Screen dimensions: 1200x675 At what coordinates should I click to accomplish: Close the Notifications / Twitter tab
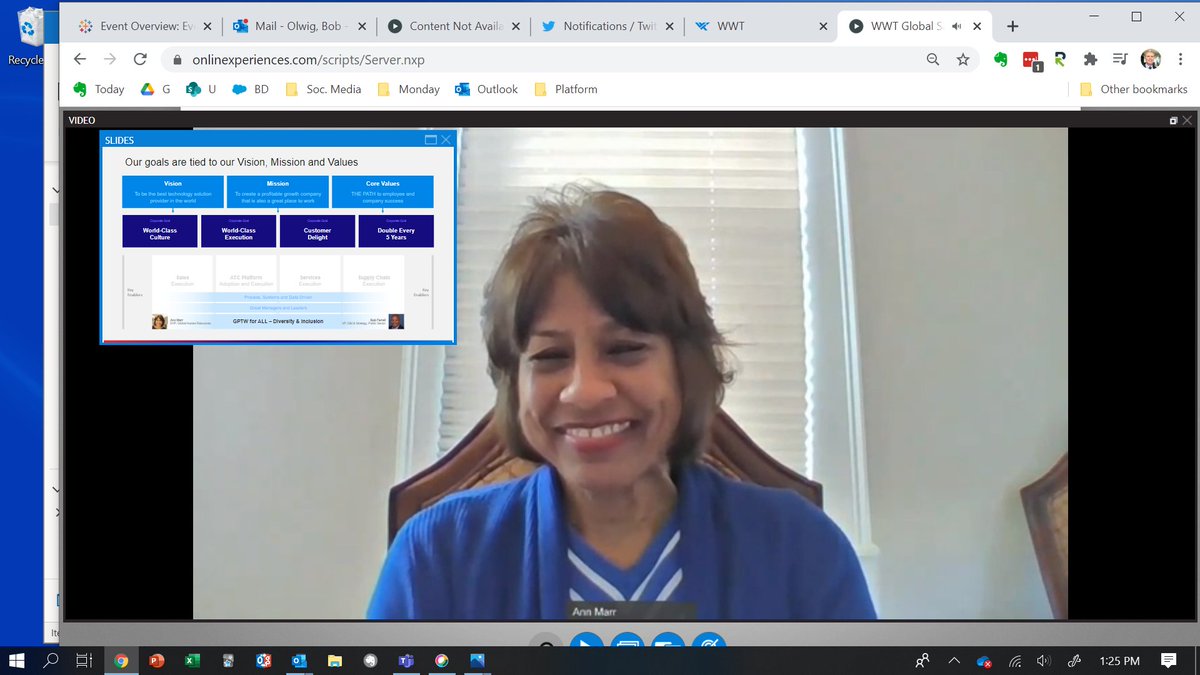point(669,27)
